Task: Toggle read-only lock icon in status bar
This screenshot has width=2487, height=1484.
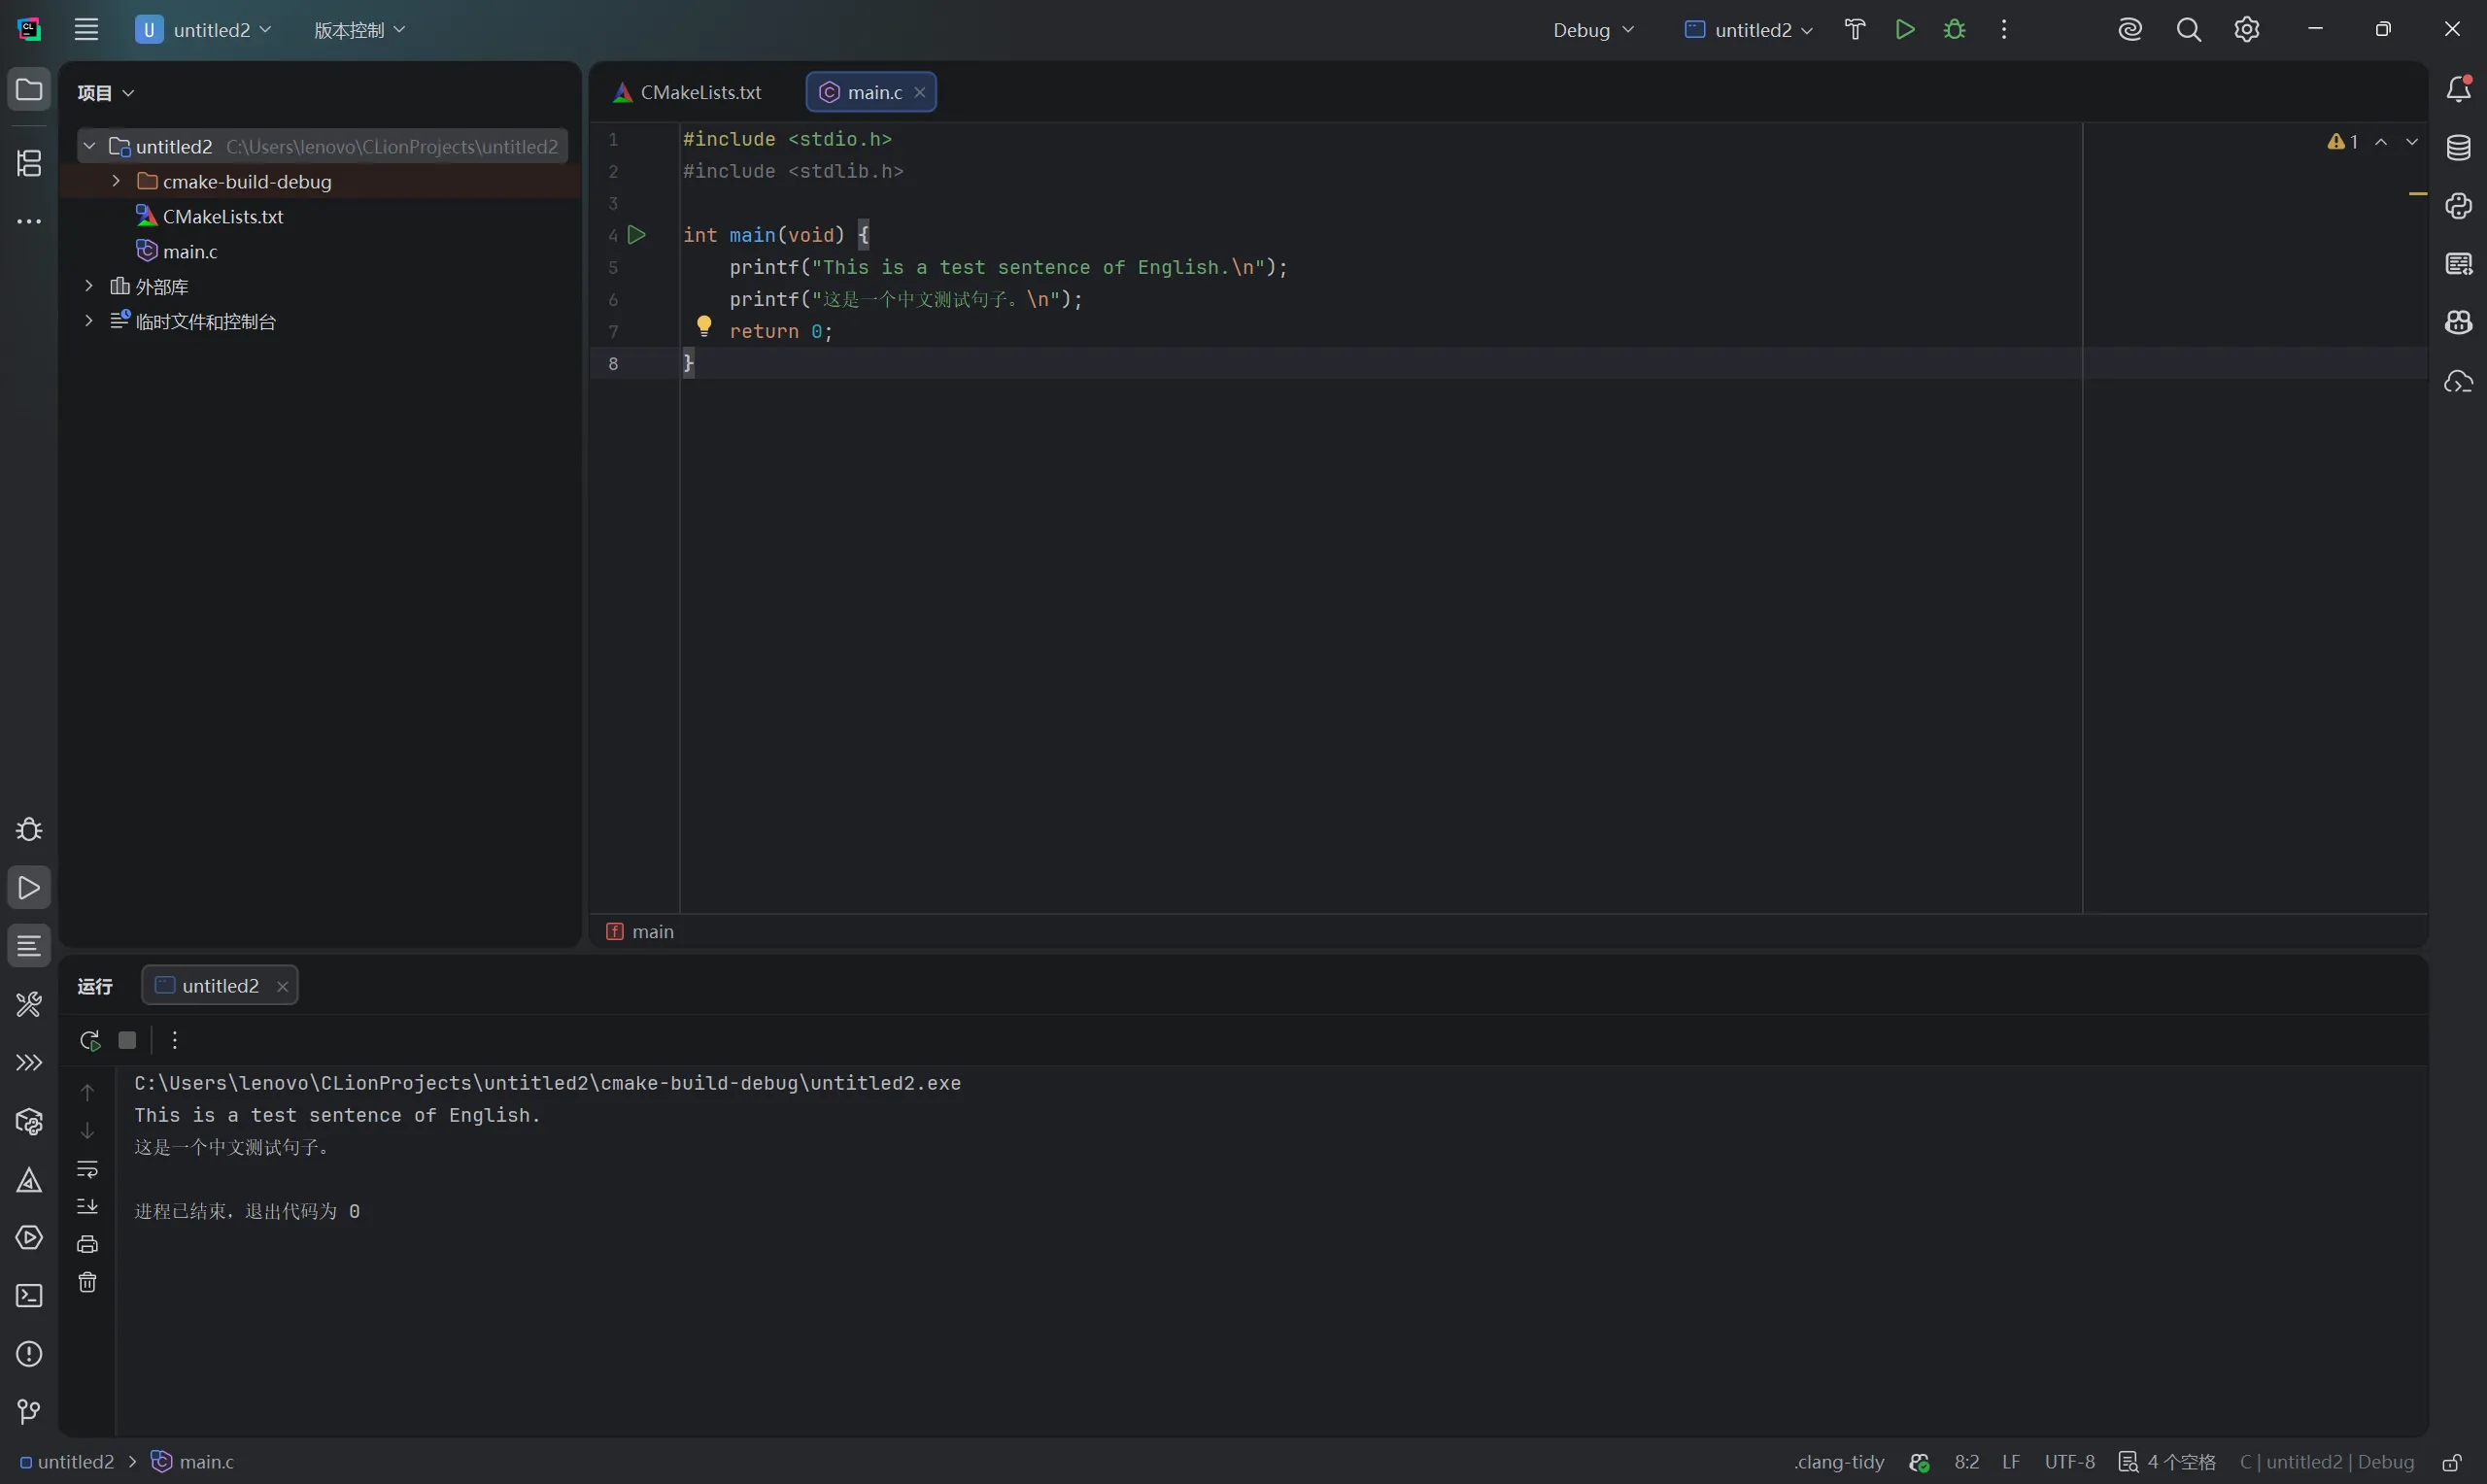Action: 2452,1462
